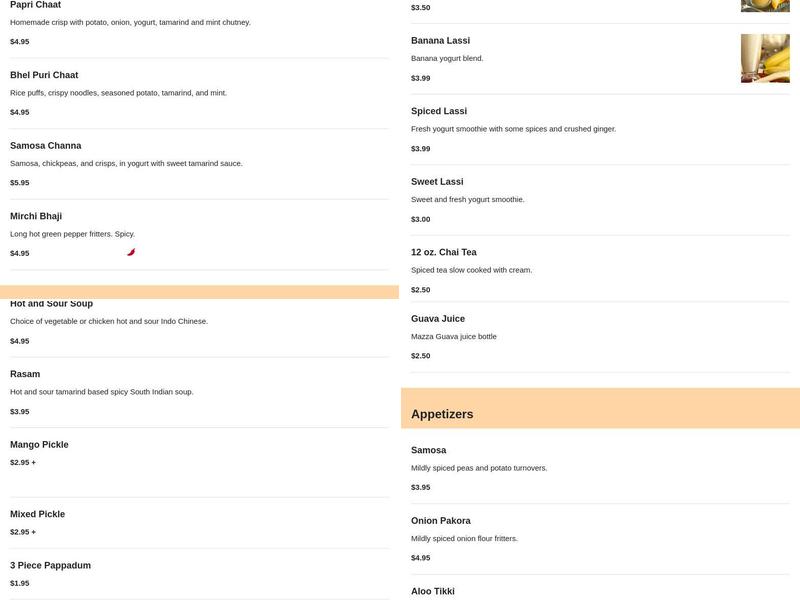Choose the 3 Piece Pappadum item
This screenshot has width=800, height=600.
(50, 566)
